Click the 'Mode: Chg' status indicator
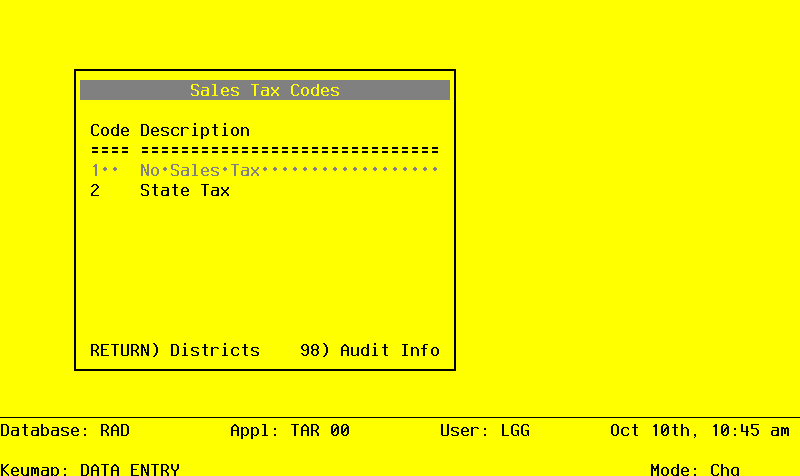This screenshot has height=476, width=800. coord(694,469)
